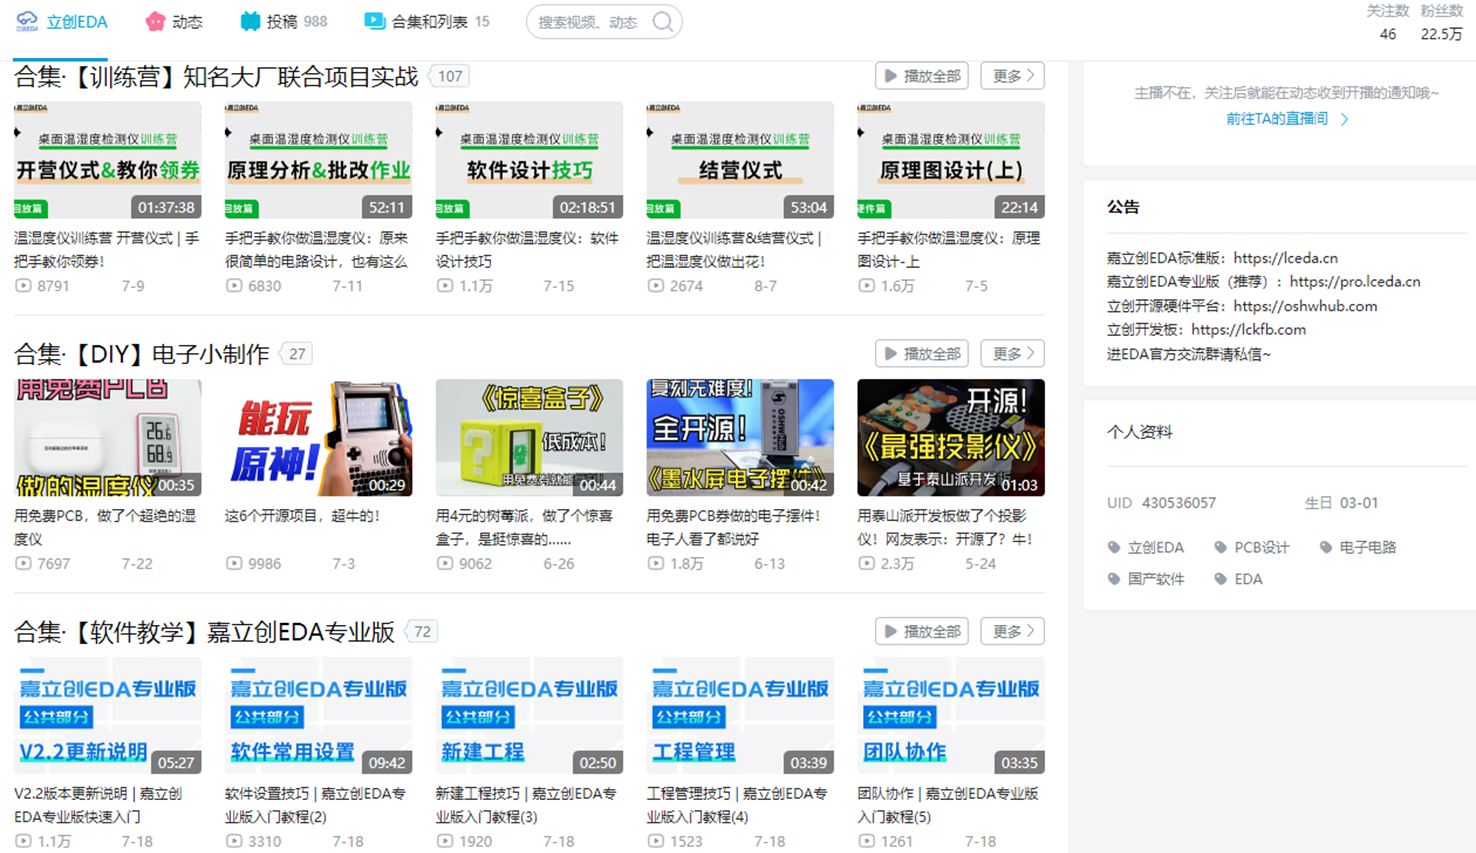Play all videos in 训练营 collection
The width and height of the screenshot is (1476, 853).
(922, 76)
